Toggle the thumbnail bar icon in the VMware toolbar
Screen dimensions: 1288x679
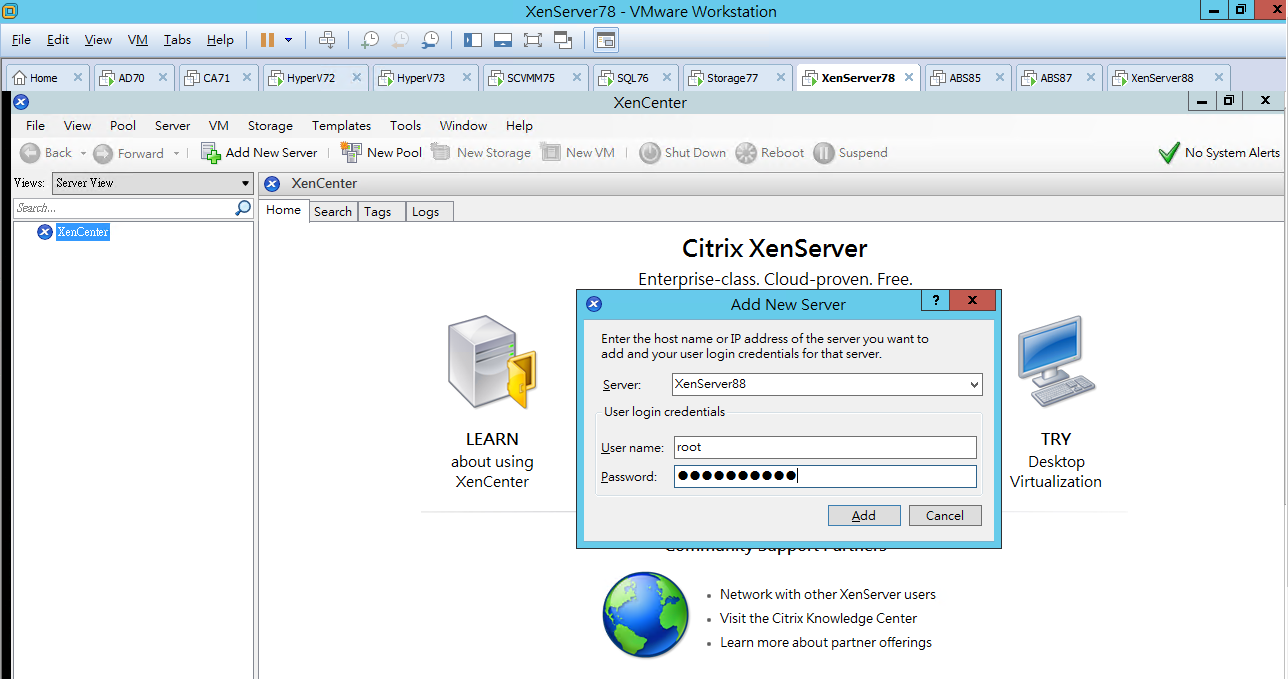coord(503,40)
